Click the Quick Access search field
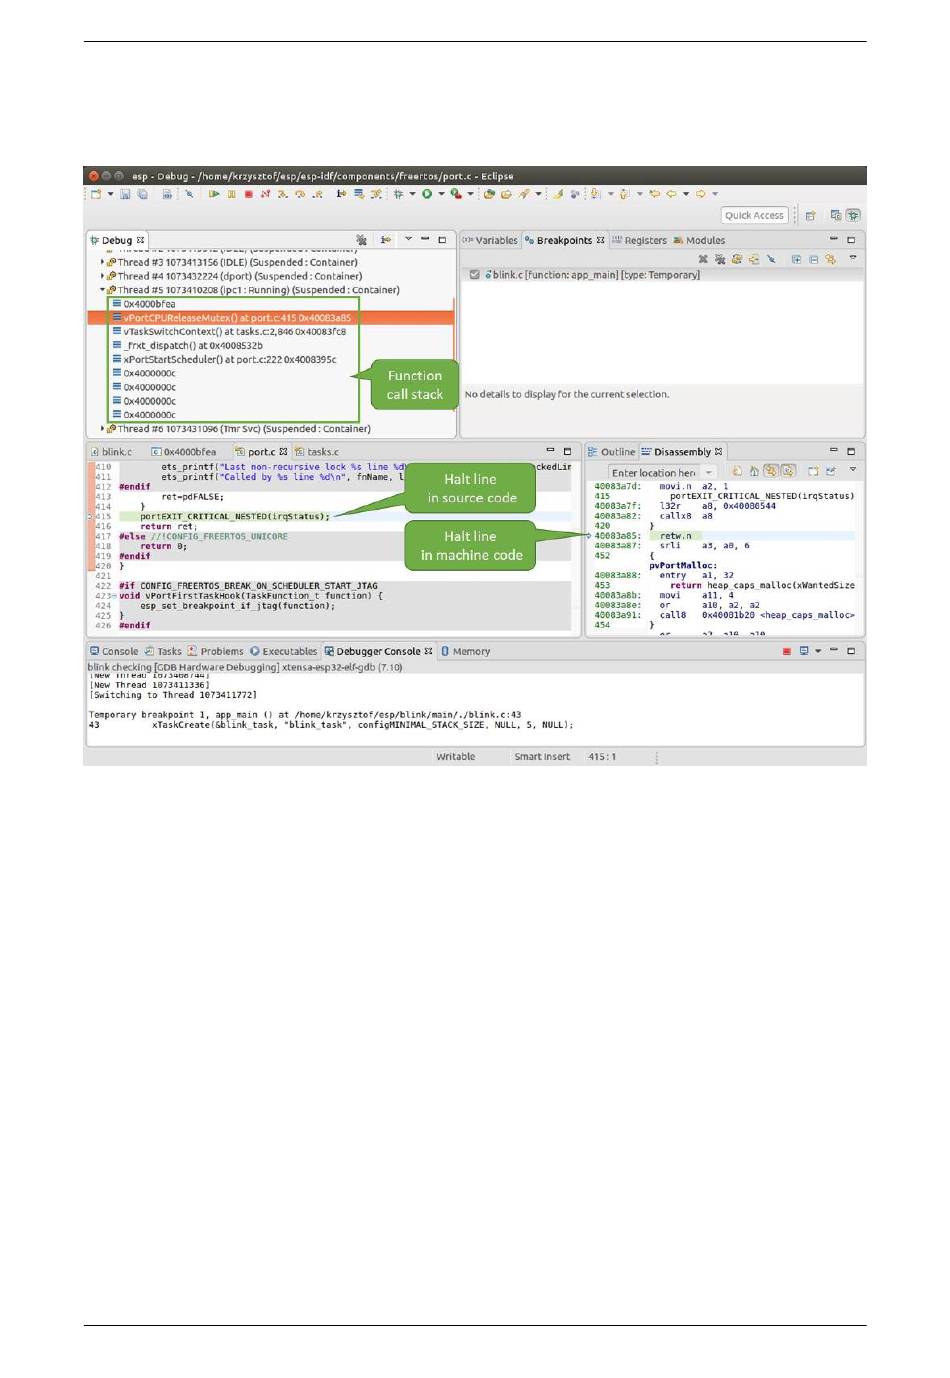 click(x=754, y=215)
